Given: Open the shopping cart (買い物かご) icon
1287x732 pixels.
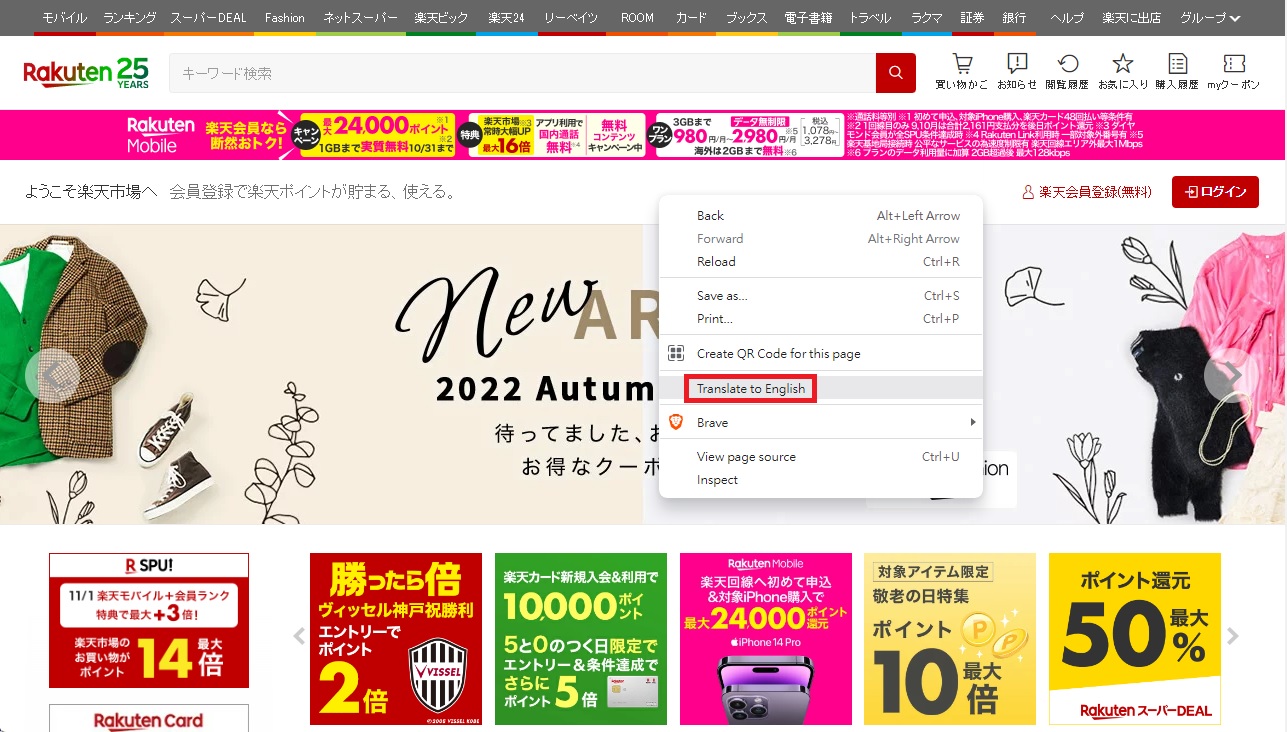Looking at the screenshot, I should (960, 72).
